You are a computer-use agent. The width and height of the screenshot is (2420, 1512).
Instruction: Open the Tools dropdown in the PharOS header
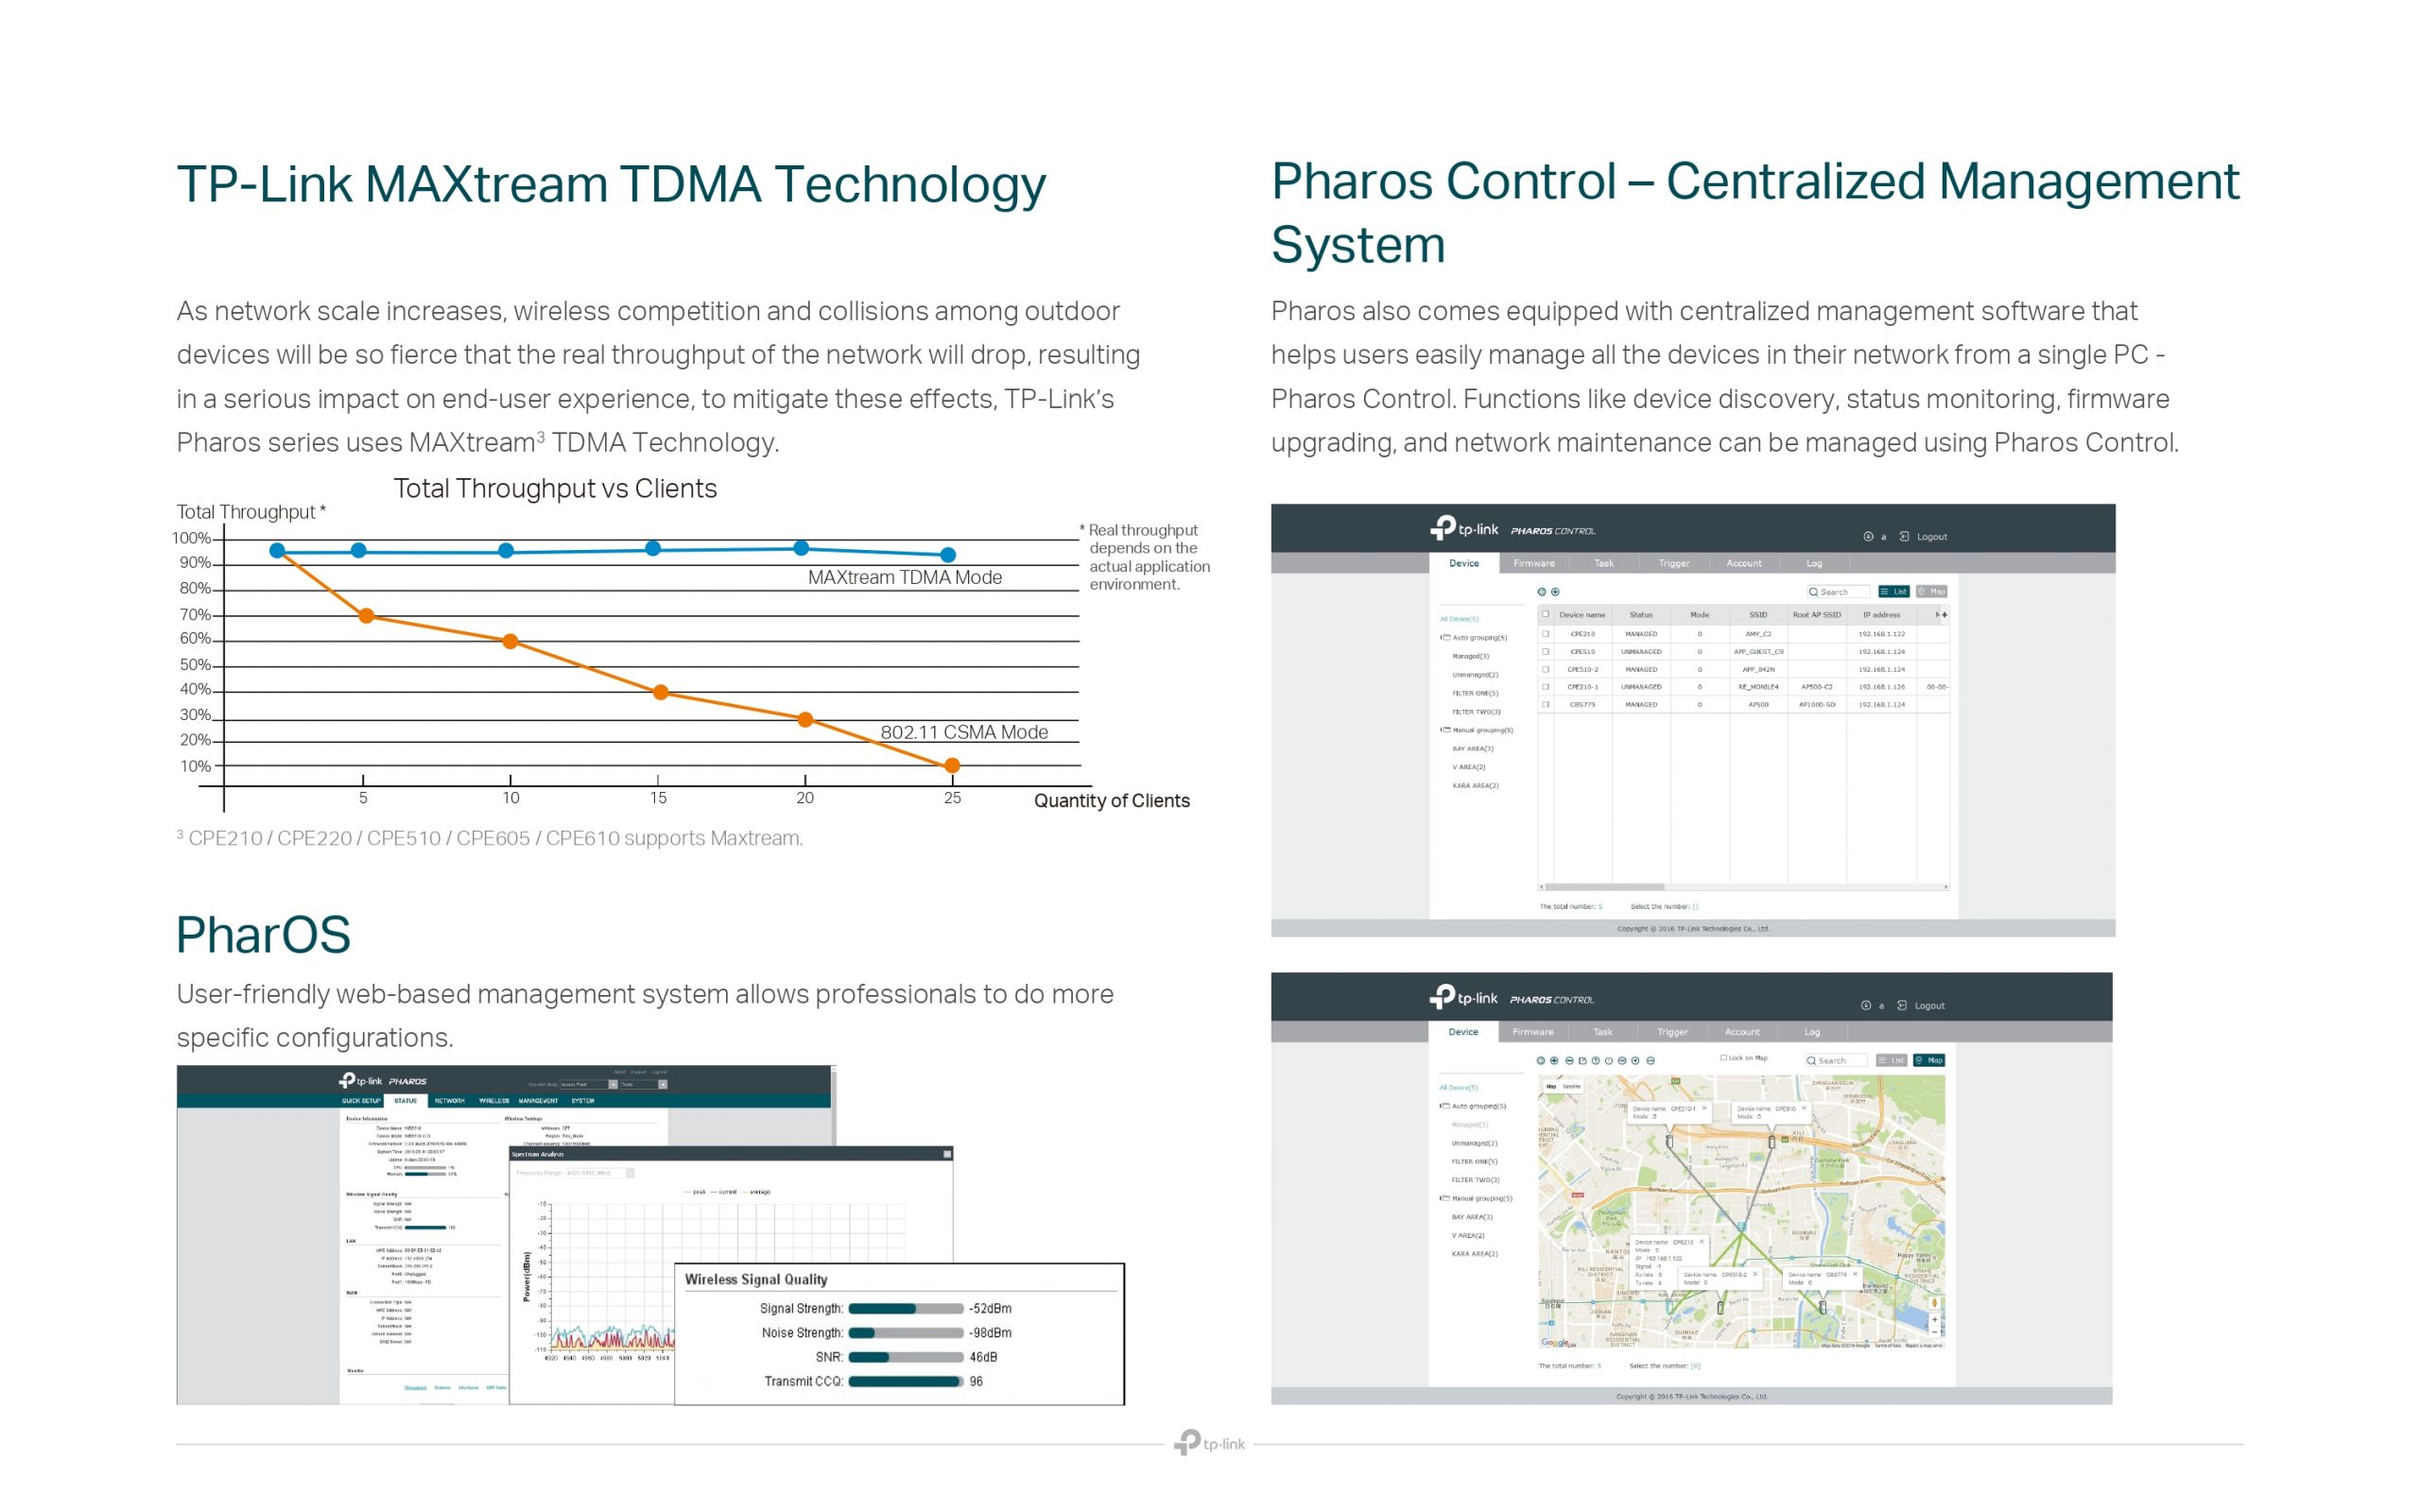point(644,1085)
